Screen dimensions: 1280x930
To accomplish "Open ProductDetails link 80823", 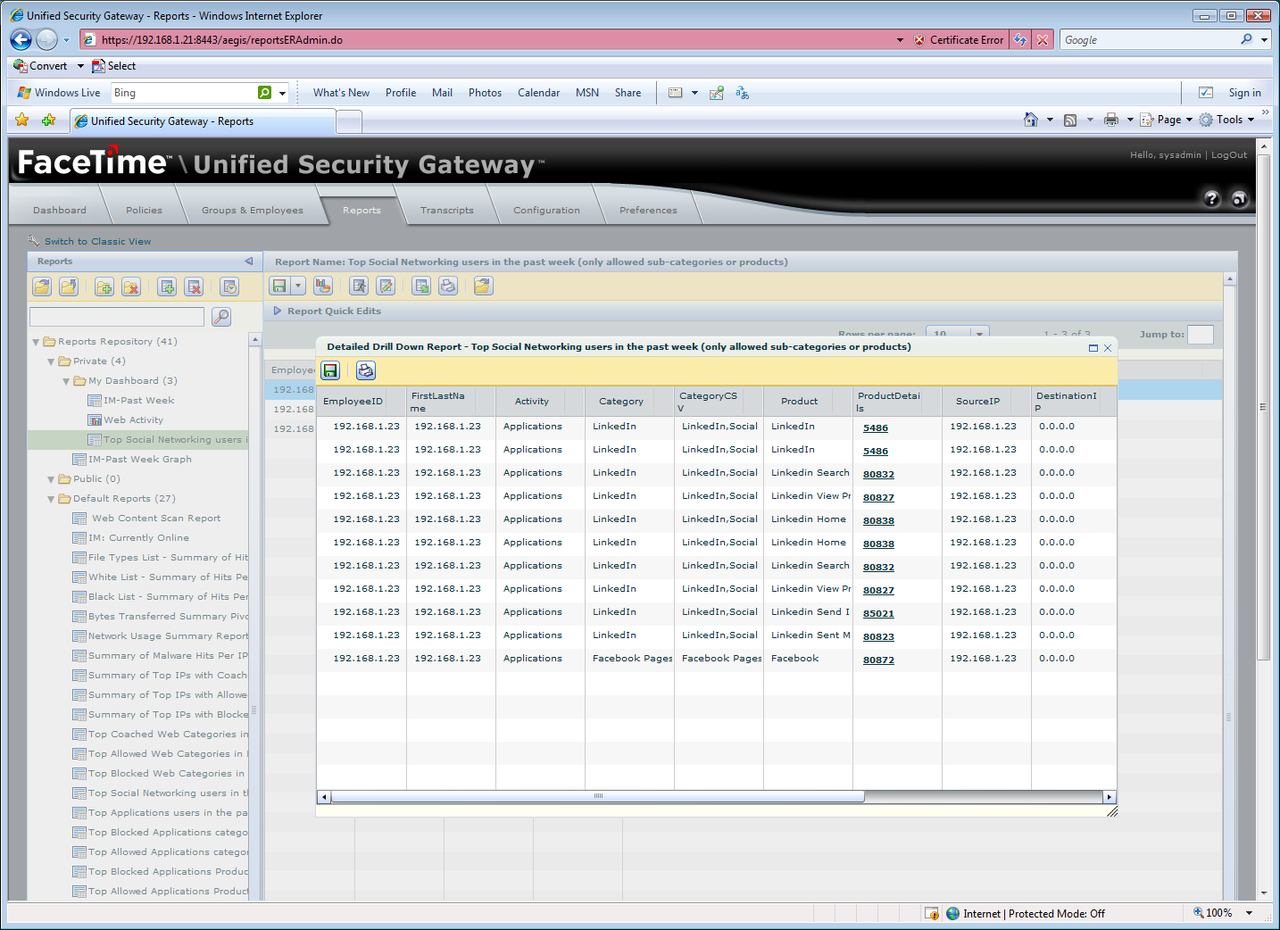I will [x=878, y=637].
